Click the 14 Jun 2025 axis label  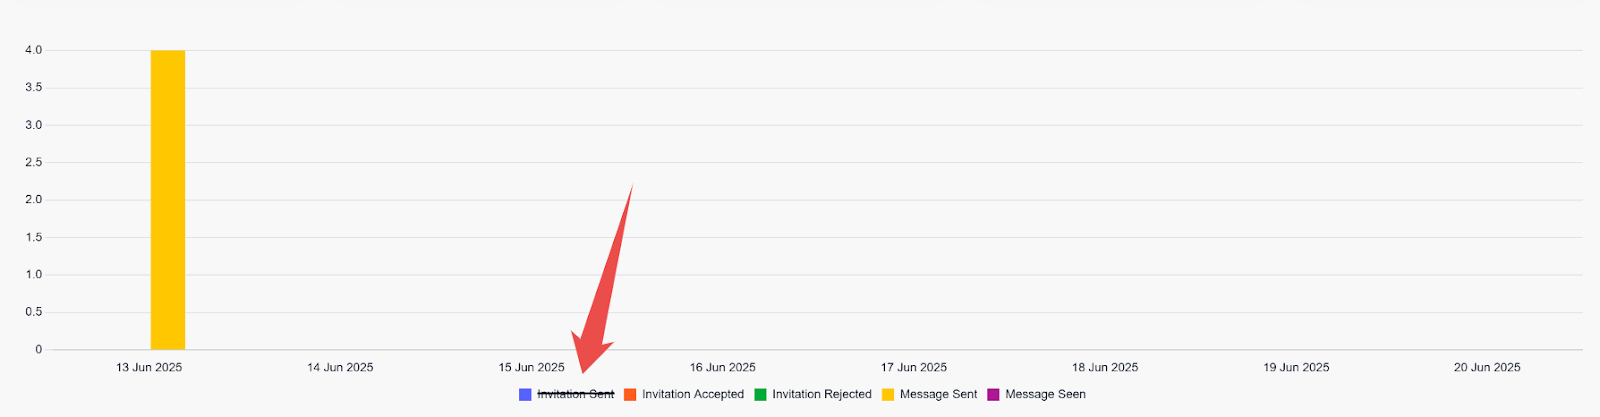(340, 367)
